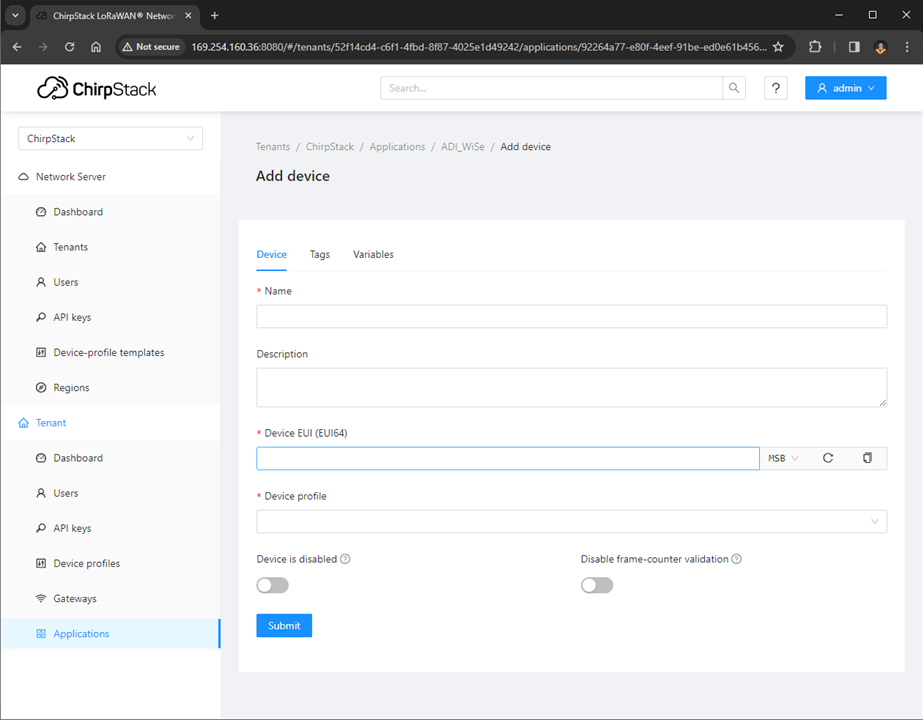Click the refresh icon to generate random Device EUI
Screen dimensions: 923x720
(x=828, y=458)
